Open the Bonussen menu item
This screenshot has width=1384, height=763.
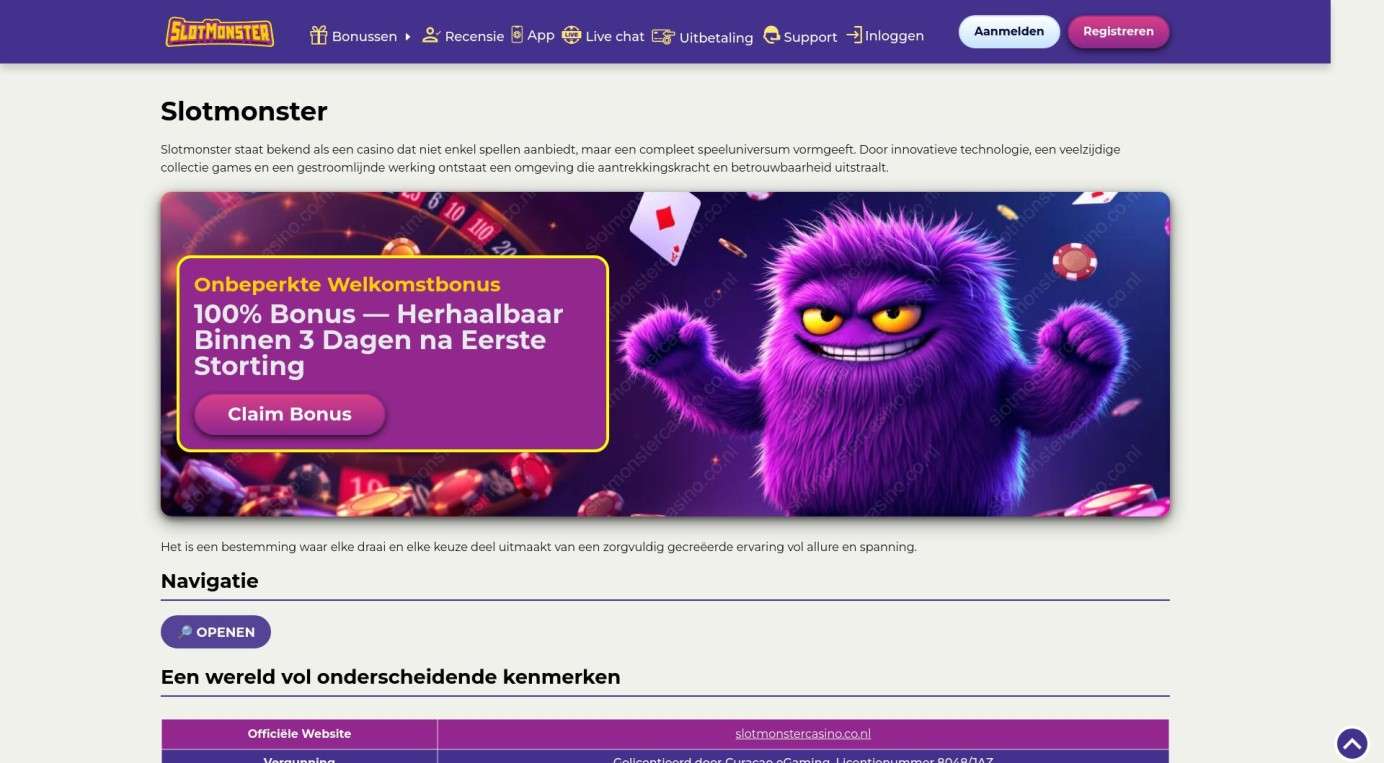pos(364,36)
